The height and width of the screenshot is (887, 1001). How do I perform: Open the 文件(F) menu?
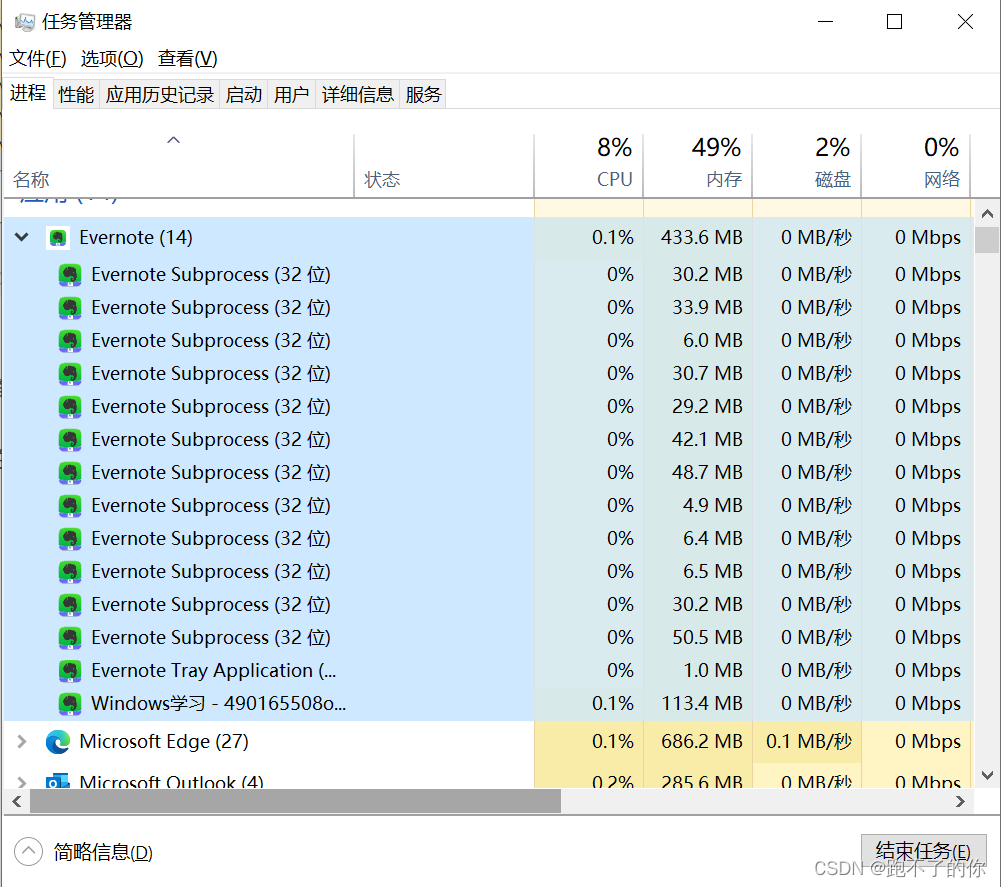38,59
